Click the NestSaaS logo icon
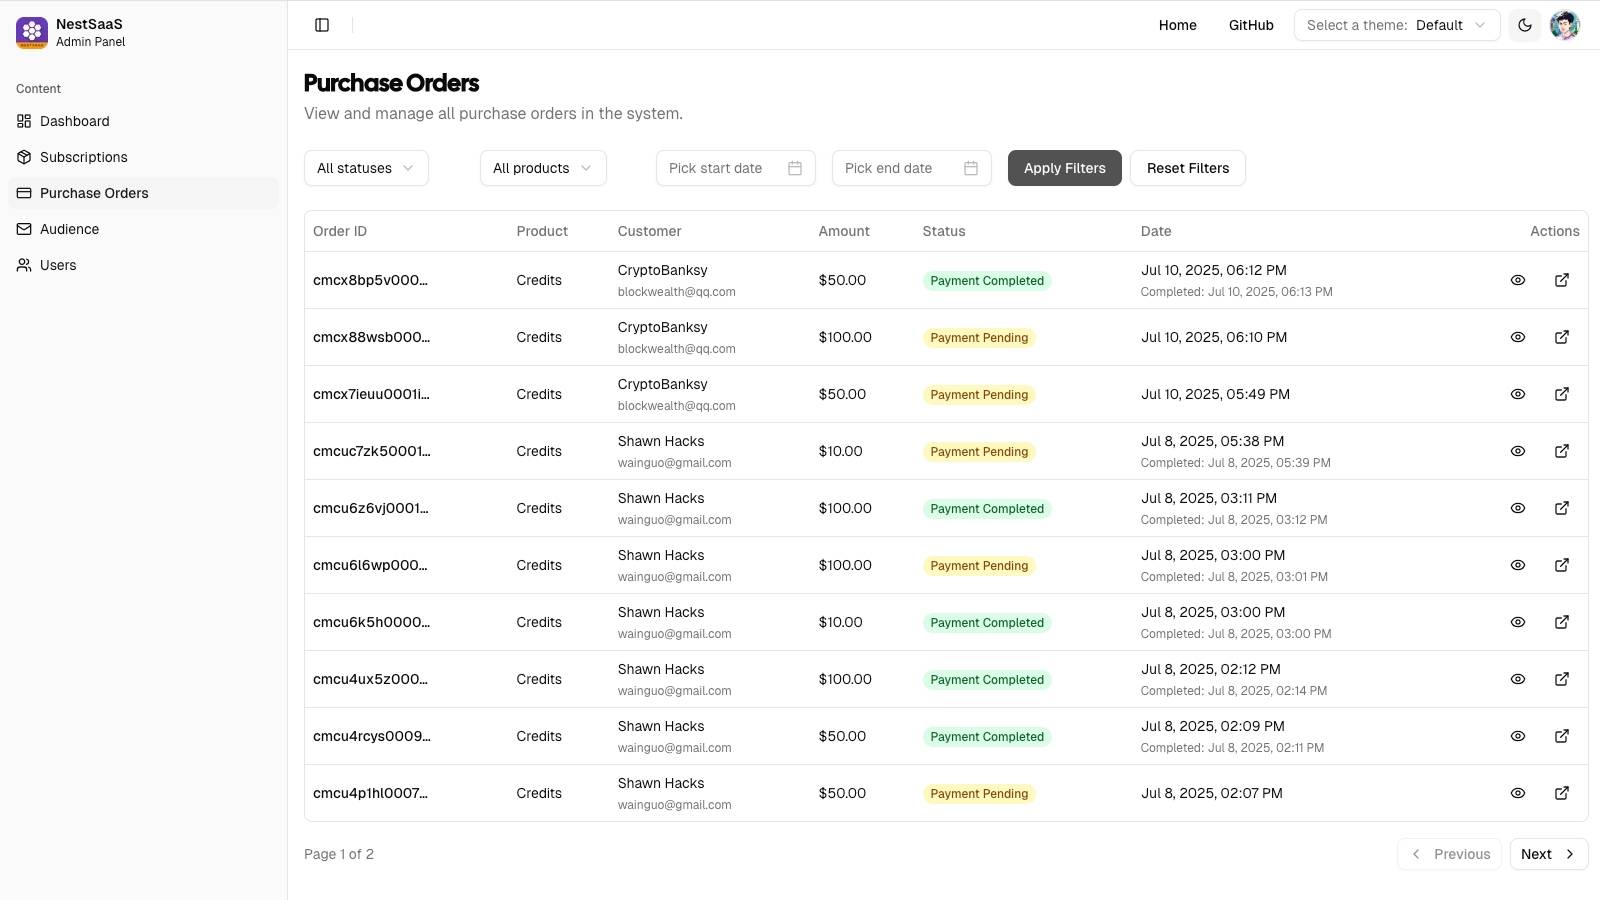This screenshot has height=900, width=1600. point(31,32)
